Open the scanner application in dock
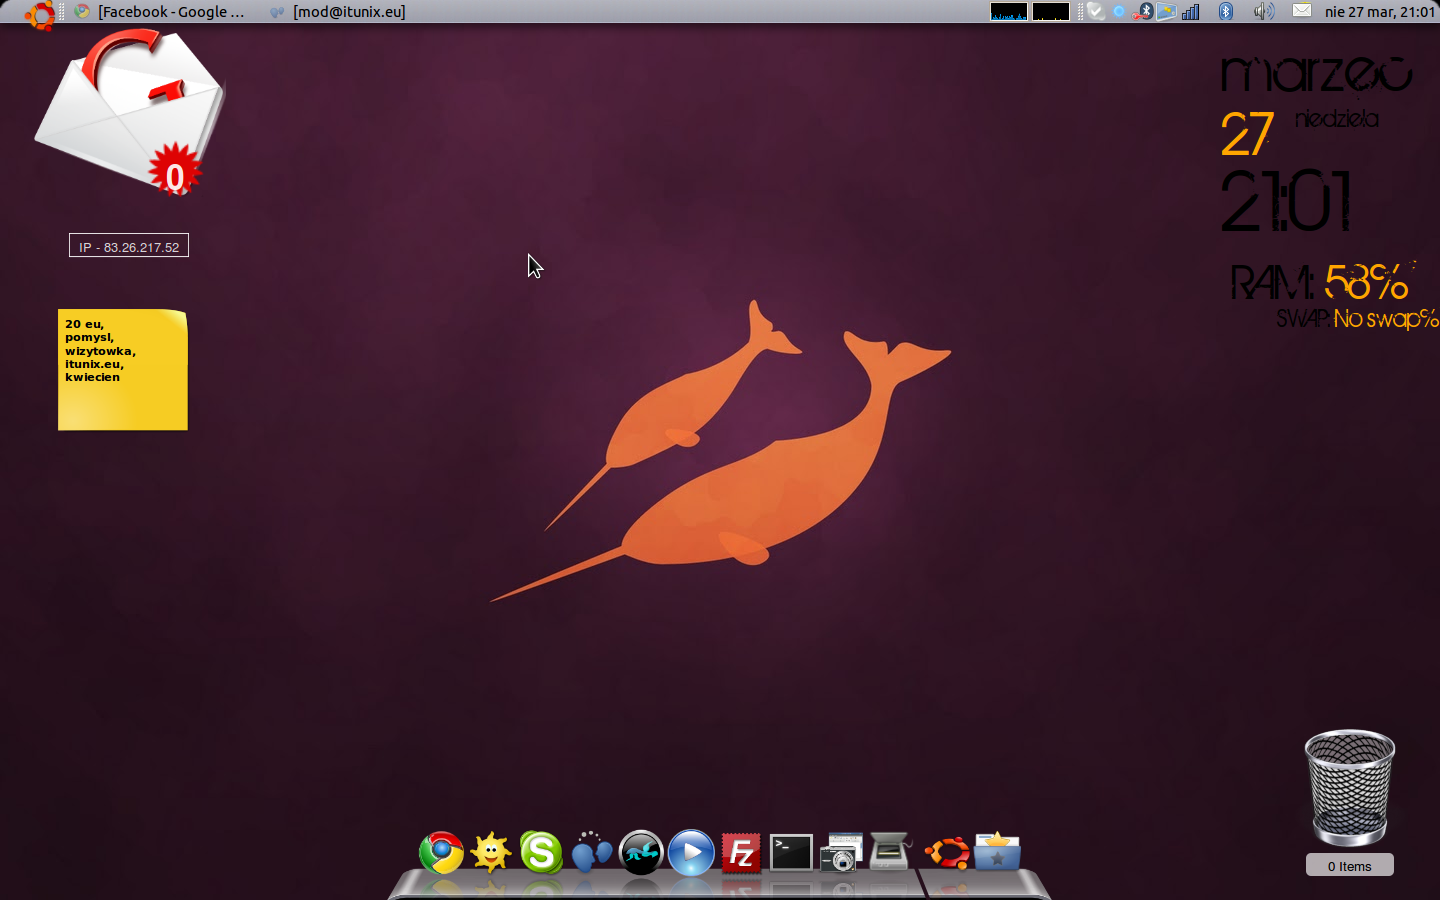This screenshot has height=900, width=1440. click(x=890, y=853)
